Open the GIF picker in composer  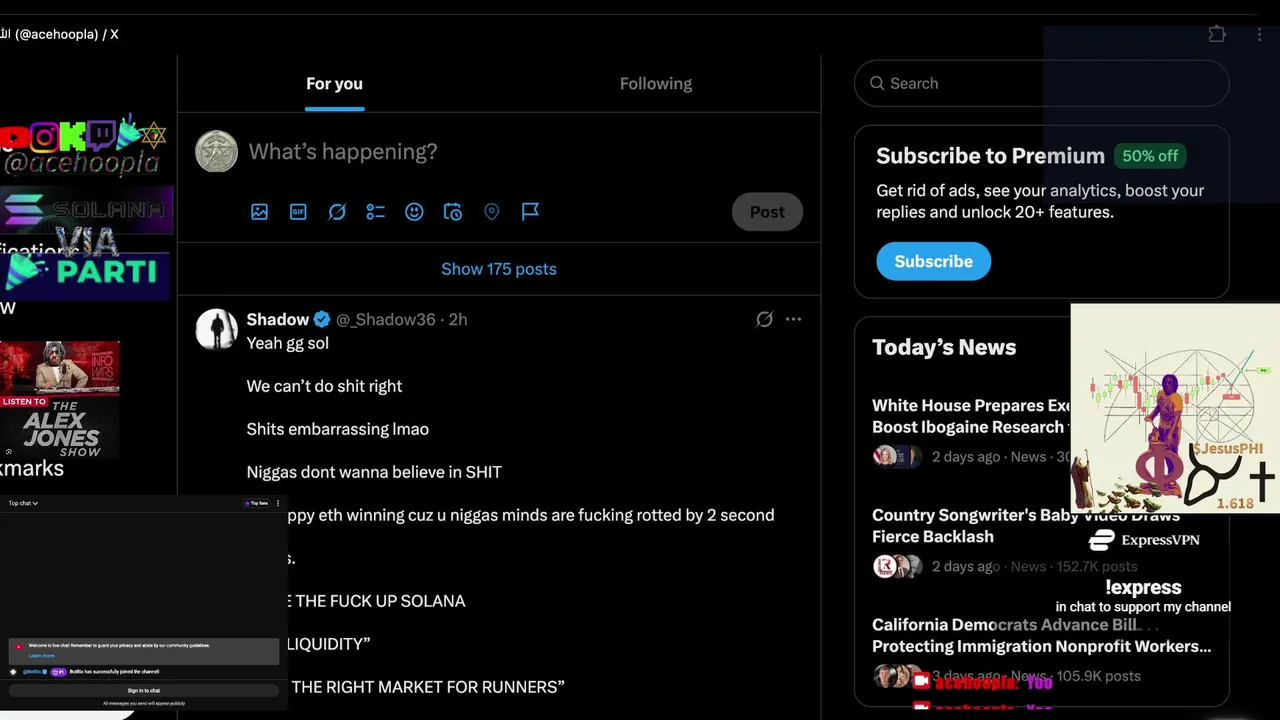298,212
